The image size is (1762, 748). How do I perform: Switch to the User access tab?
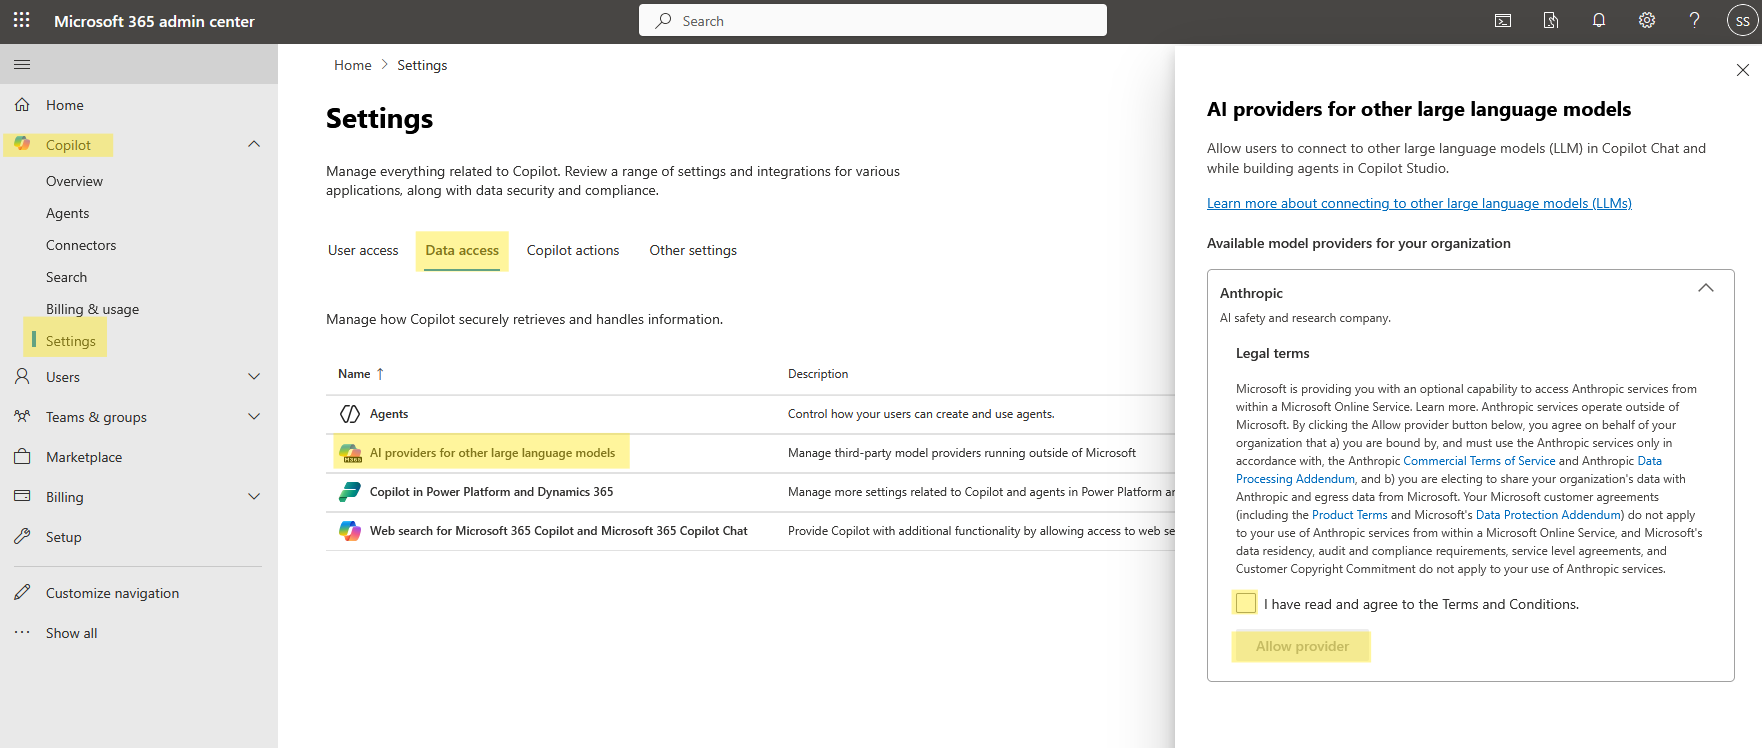(363, 251)
